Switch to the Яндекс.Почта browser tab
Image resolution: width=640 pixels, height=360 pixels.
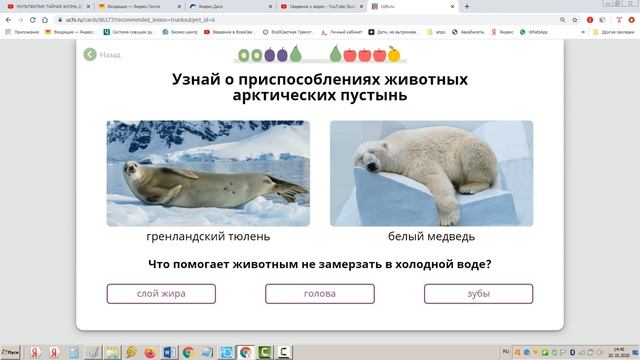pos(140,7)
